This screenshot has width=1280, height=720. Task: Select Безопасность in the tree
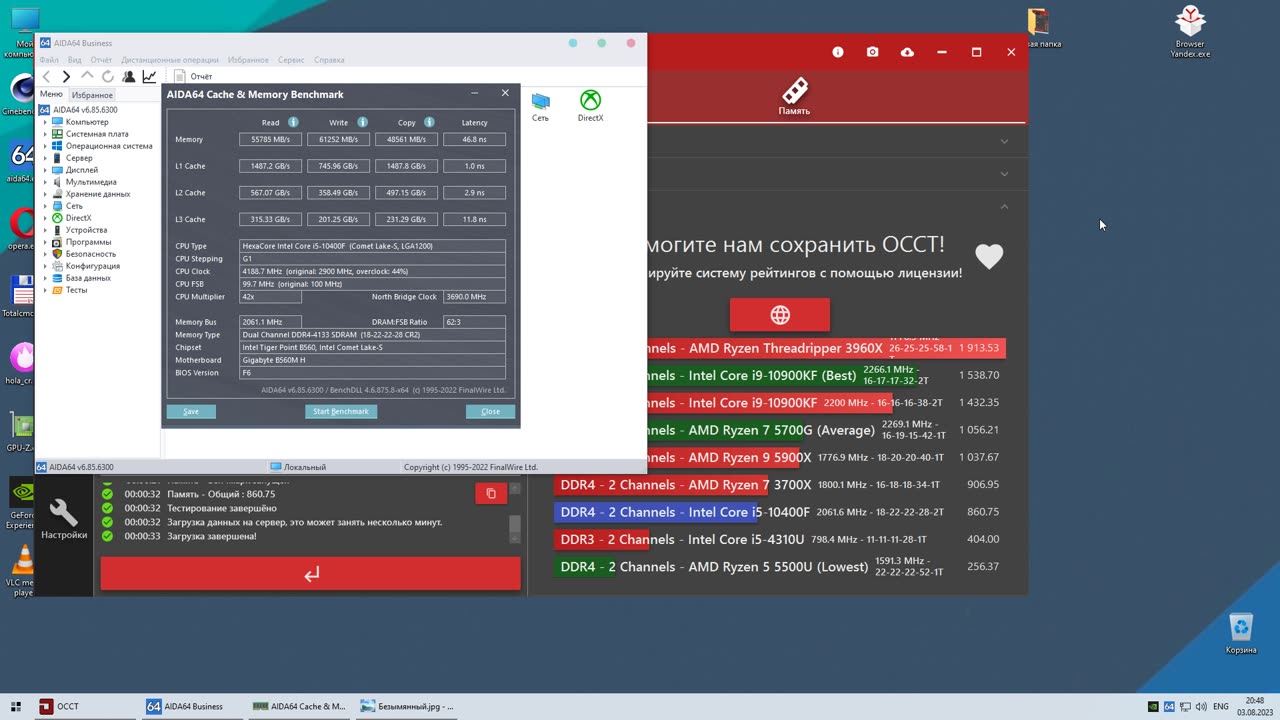(x=91, y=254)
